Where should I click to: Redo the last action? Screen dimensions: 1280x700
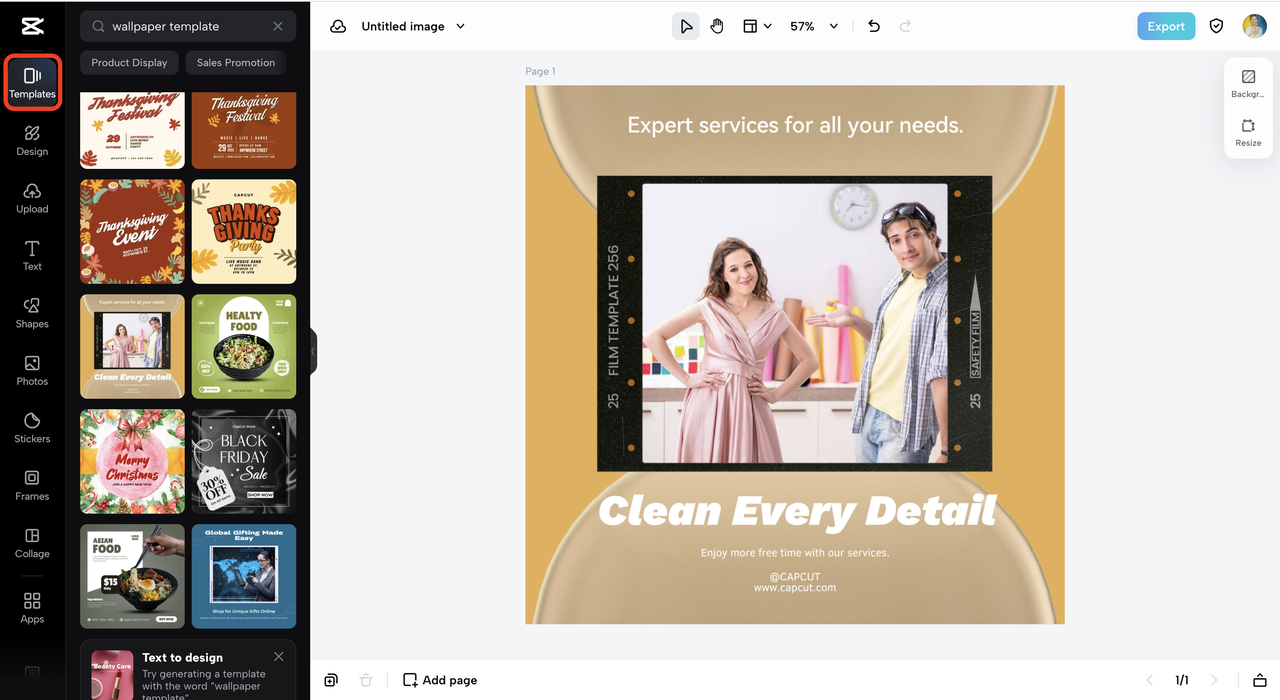pos(906,26)
